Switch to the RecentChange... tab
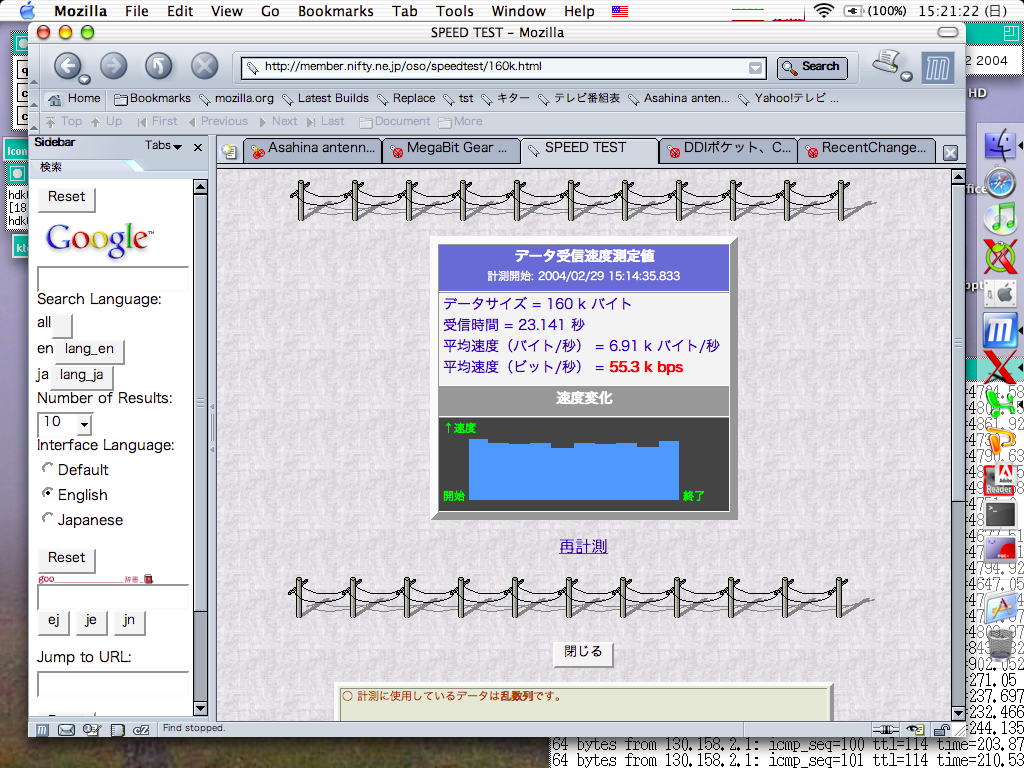Image resolution: width=1024 pixels, height=768 pixels. click(867, 150)
